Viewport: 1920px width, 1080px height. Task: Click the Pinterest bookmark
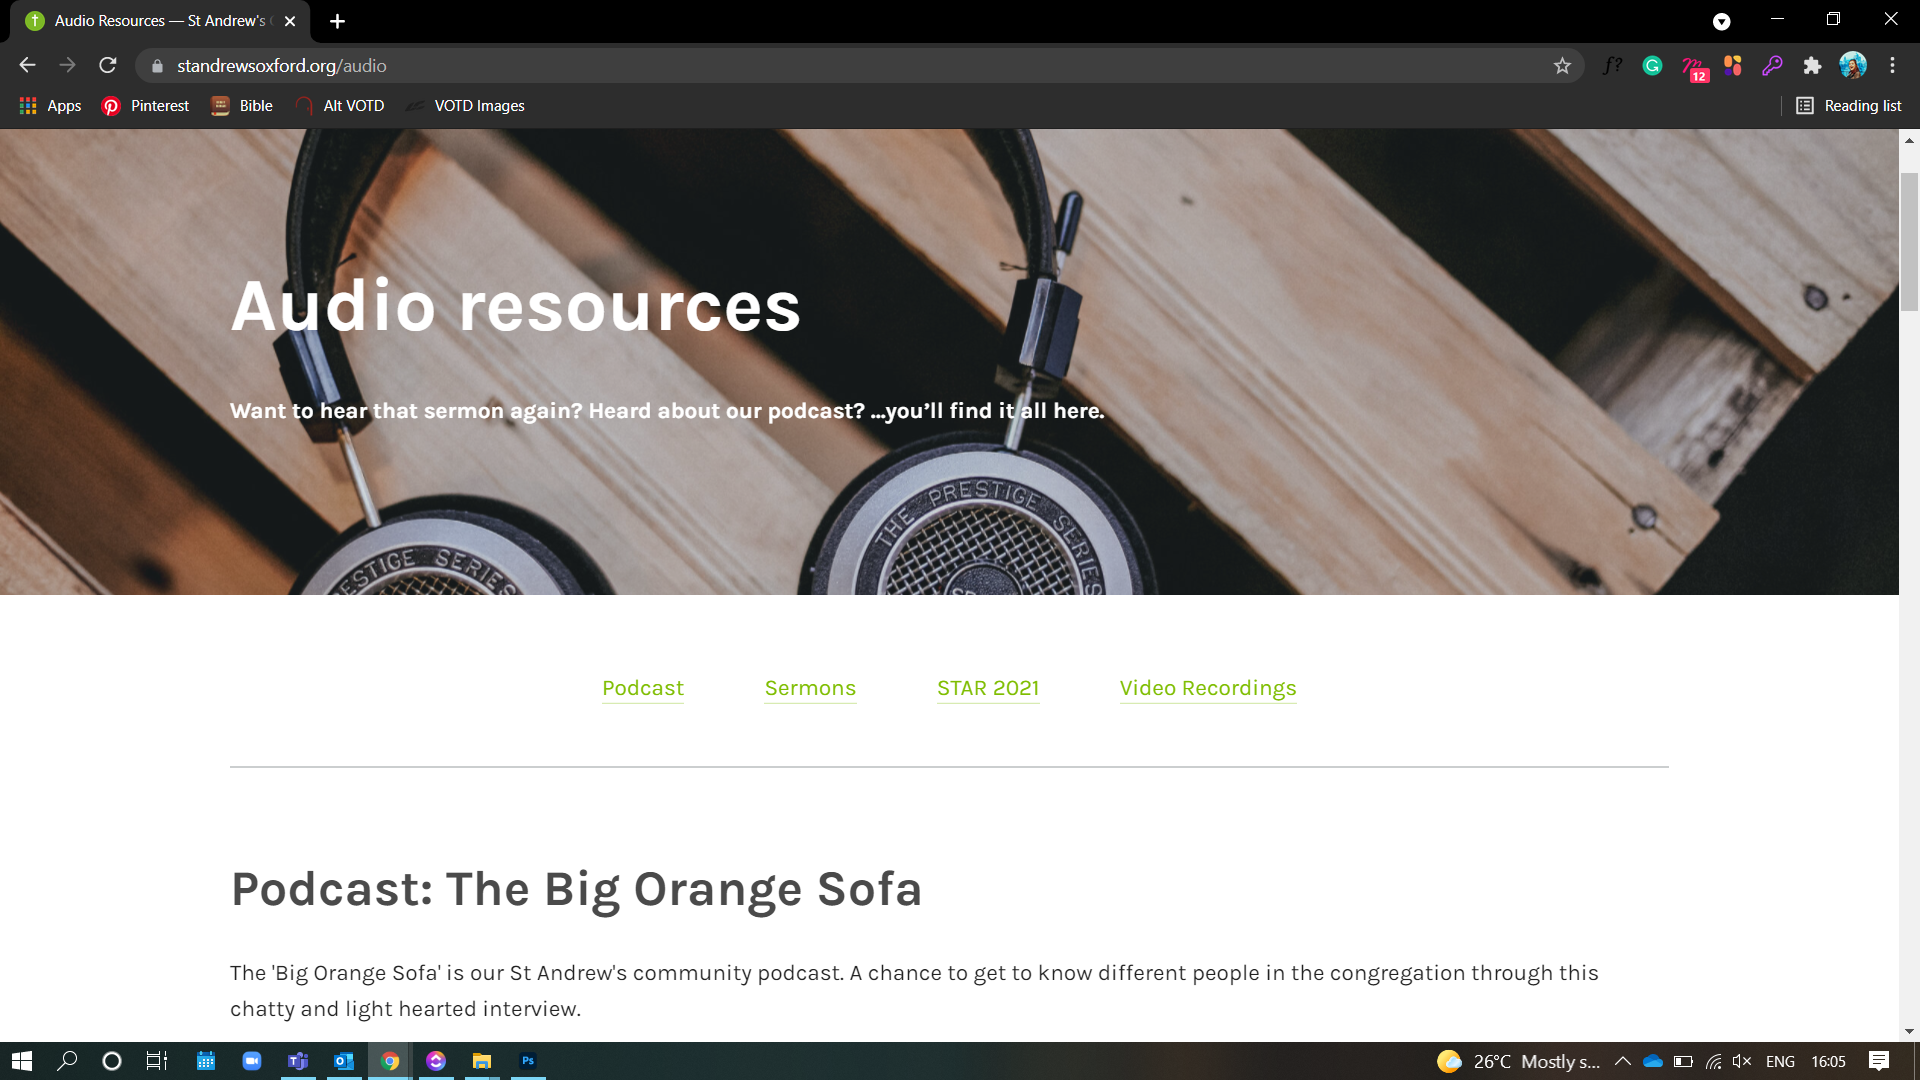click(146, 106)
